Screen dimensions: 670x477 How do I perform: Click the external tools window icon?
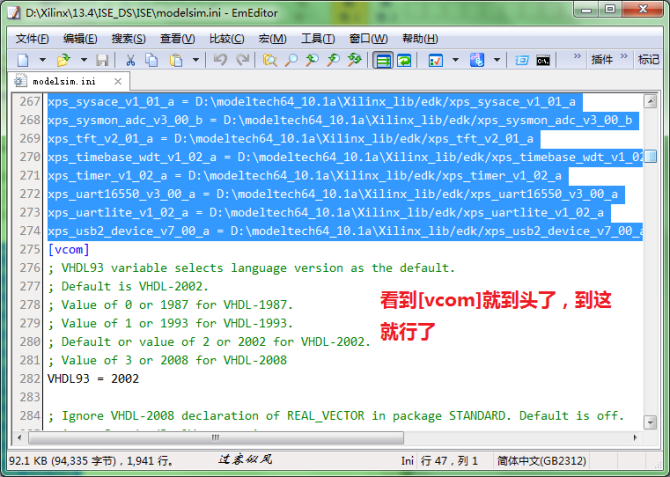pos(522,60)
